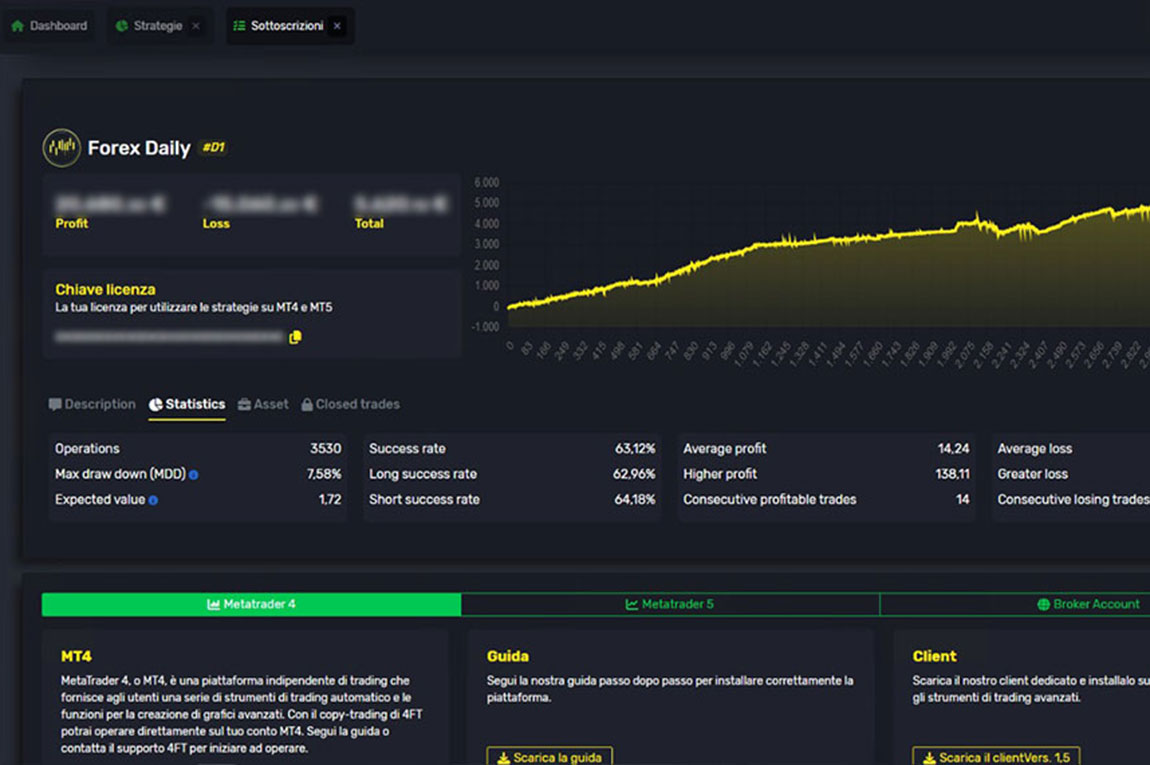Select the Metatrader 4 platform tab

tap(251, 604)
